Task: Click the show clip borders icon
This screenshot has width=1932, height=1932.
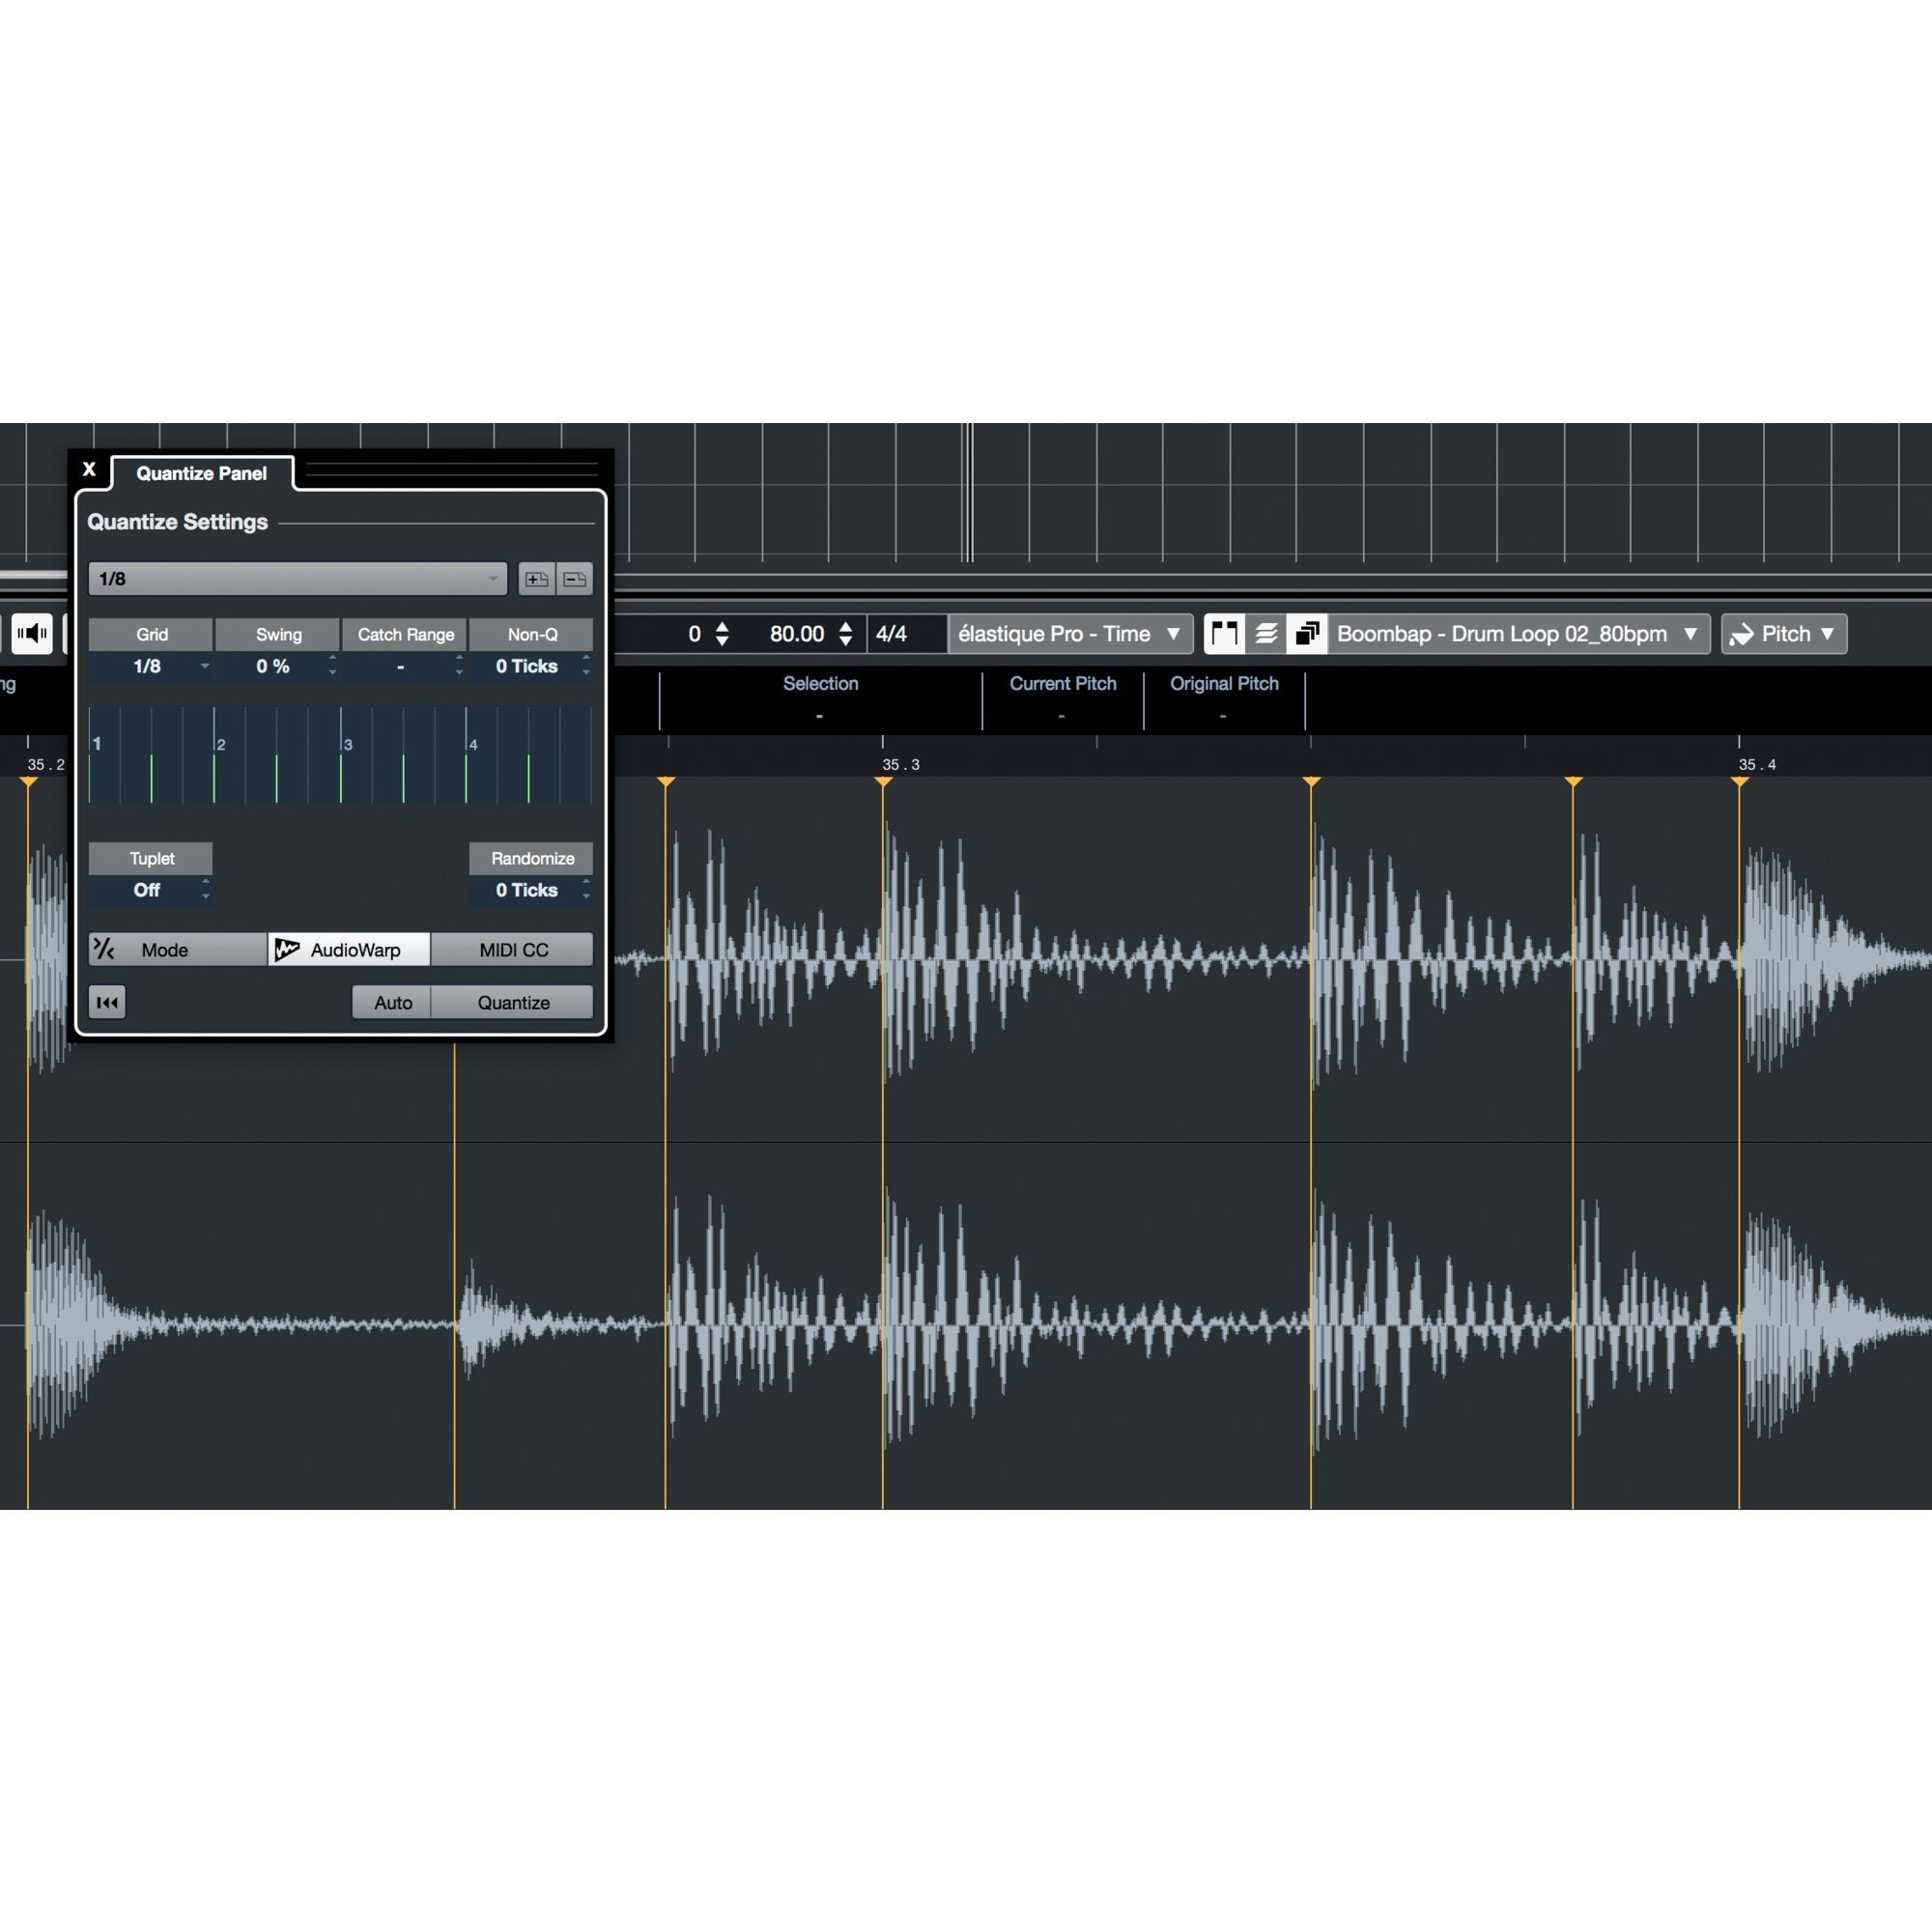Action: click(x=1224, y=634)
